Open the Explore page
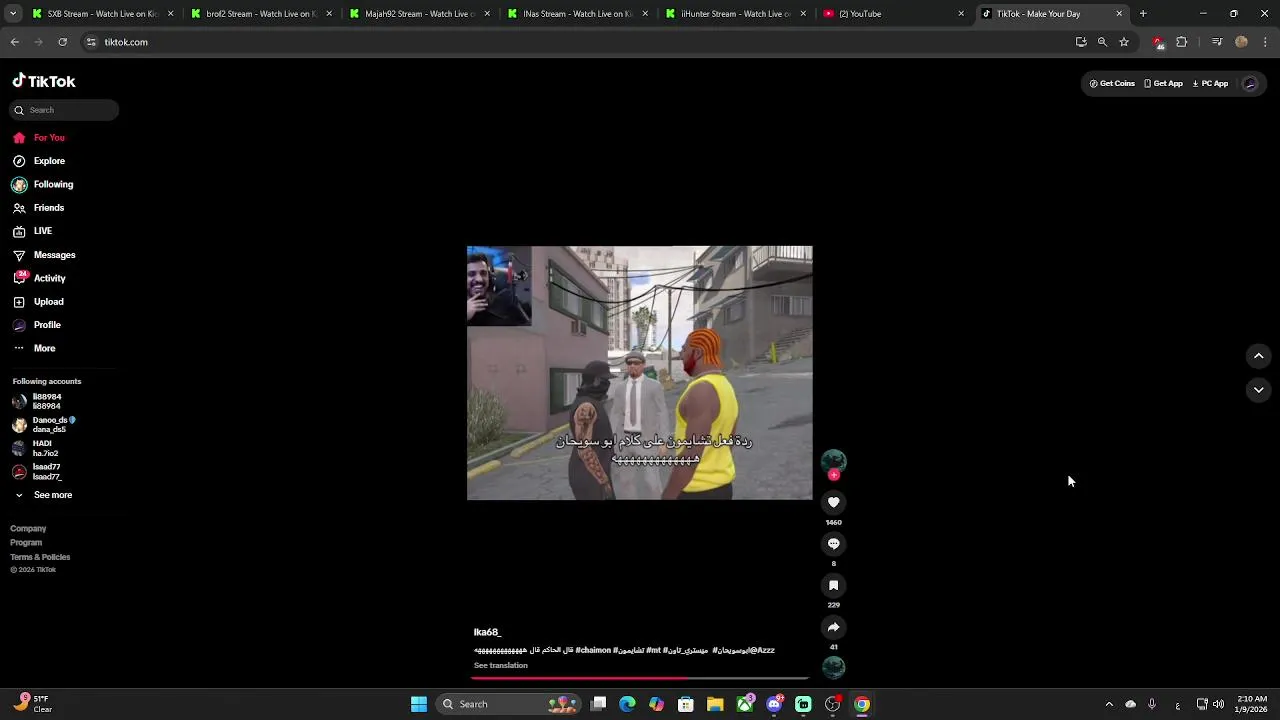Image resolution: width=1280 pixels, height=720 pixels. (39, 161)
